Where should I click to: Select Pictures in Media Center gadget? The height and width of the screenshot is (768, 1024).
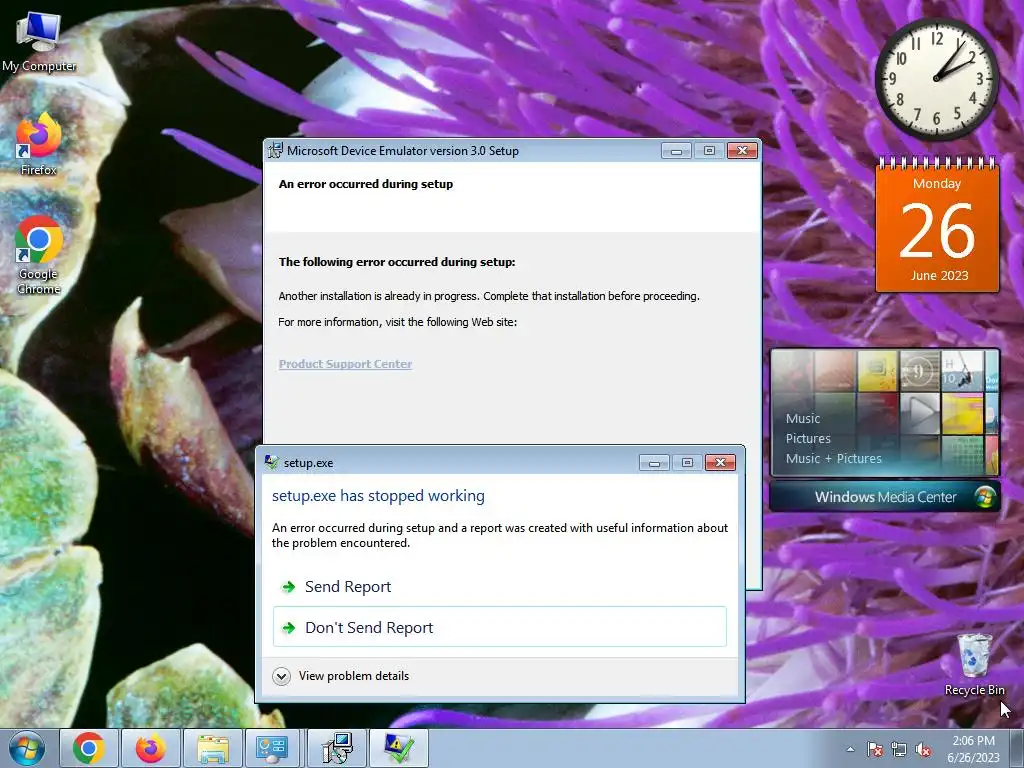click(808, 439)
